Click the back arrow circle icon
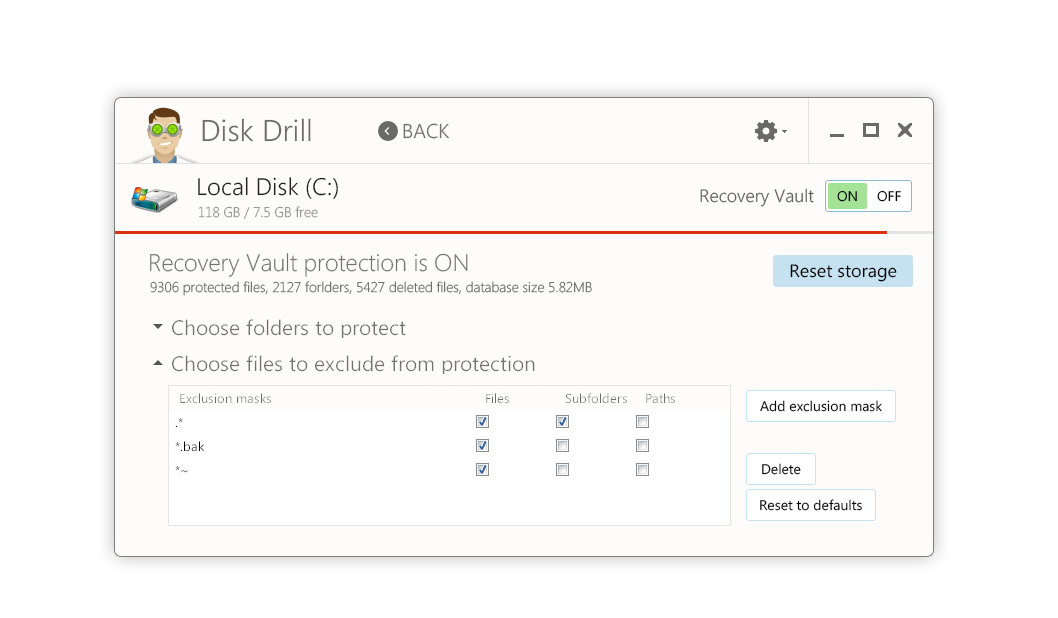The width and height of the screenshot is (1058, 618). tap(388, 131)
